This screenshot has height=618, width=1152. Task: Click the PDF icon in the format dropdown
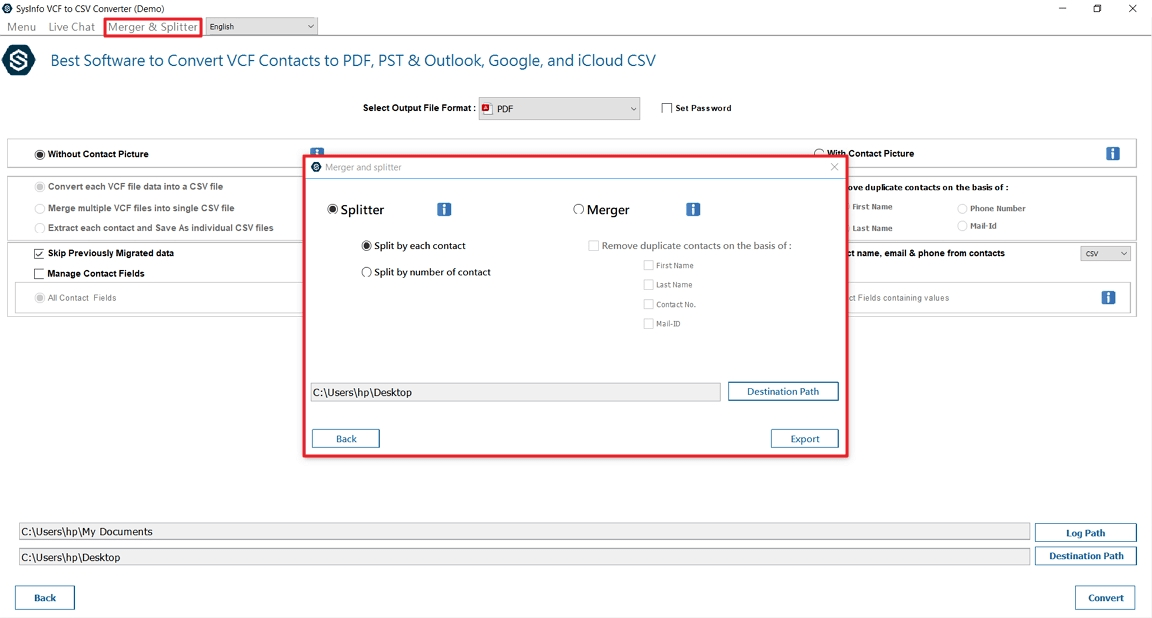pos(486,108)
